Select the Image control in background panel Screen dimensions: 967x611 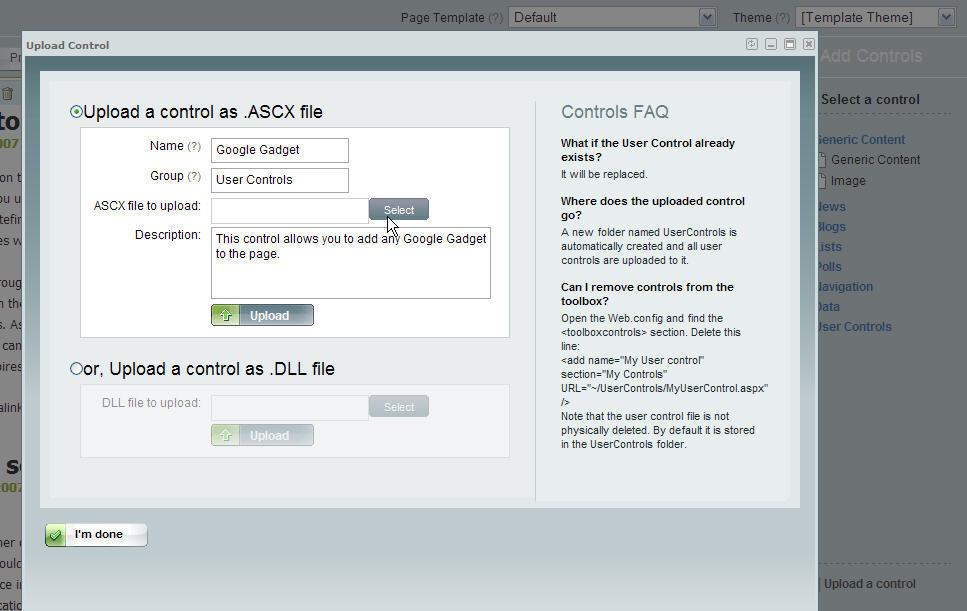(848, 181)
